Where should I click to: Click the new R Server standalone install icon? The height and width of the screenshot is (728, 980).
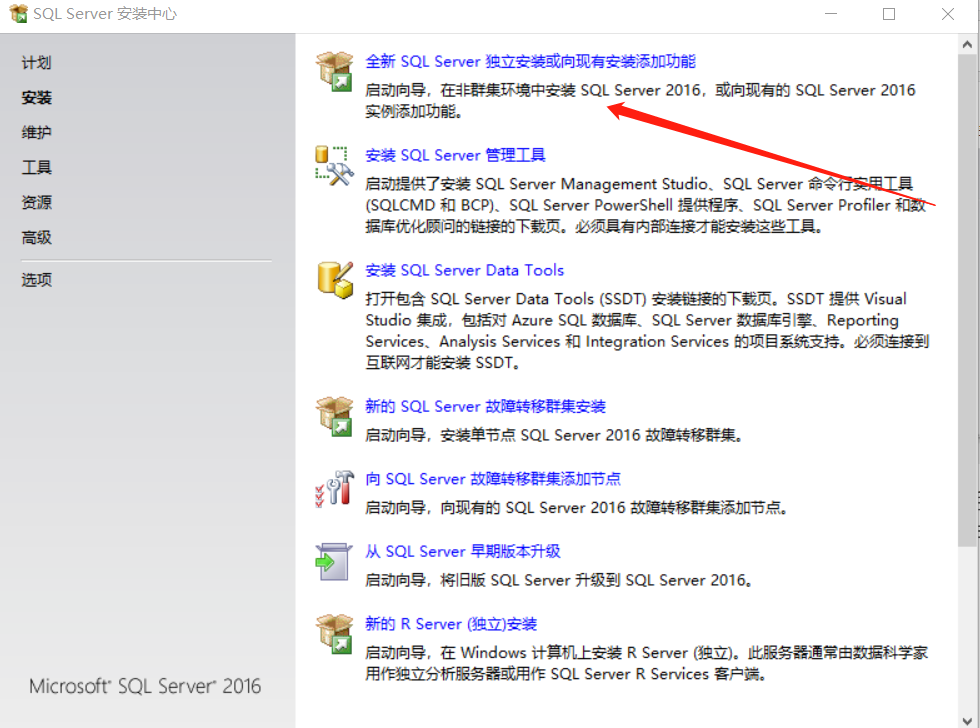click(334, 634)
